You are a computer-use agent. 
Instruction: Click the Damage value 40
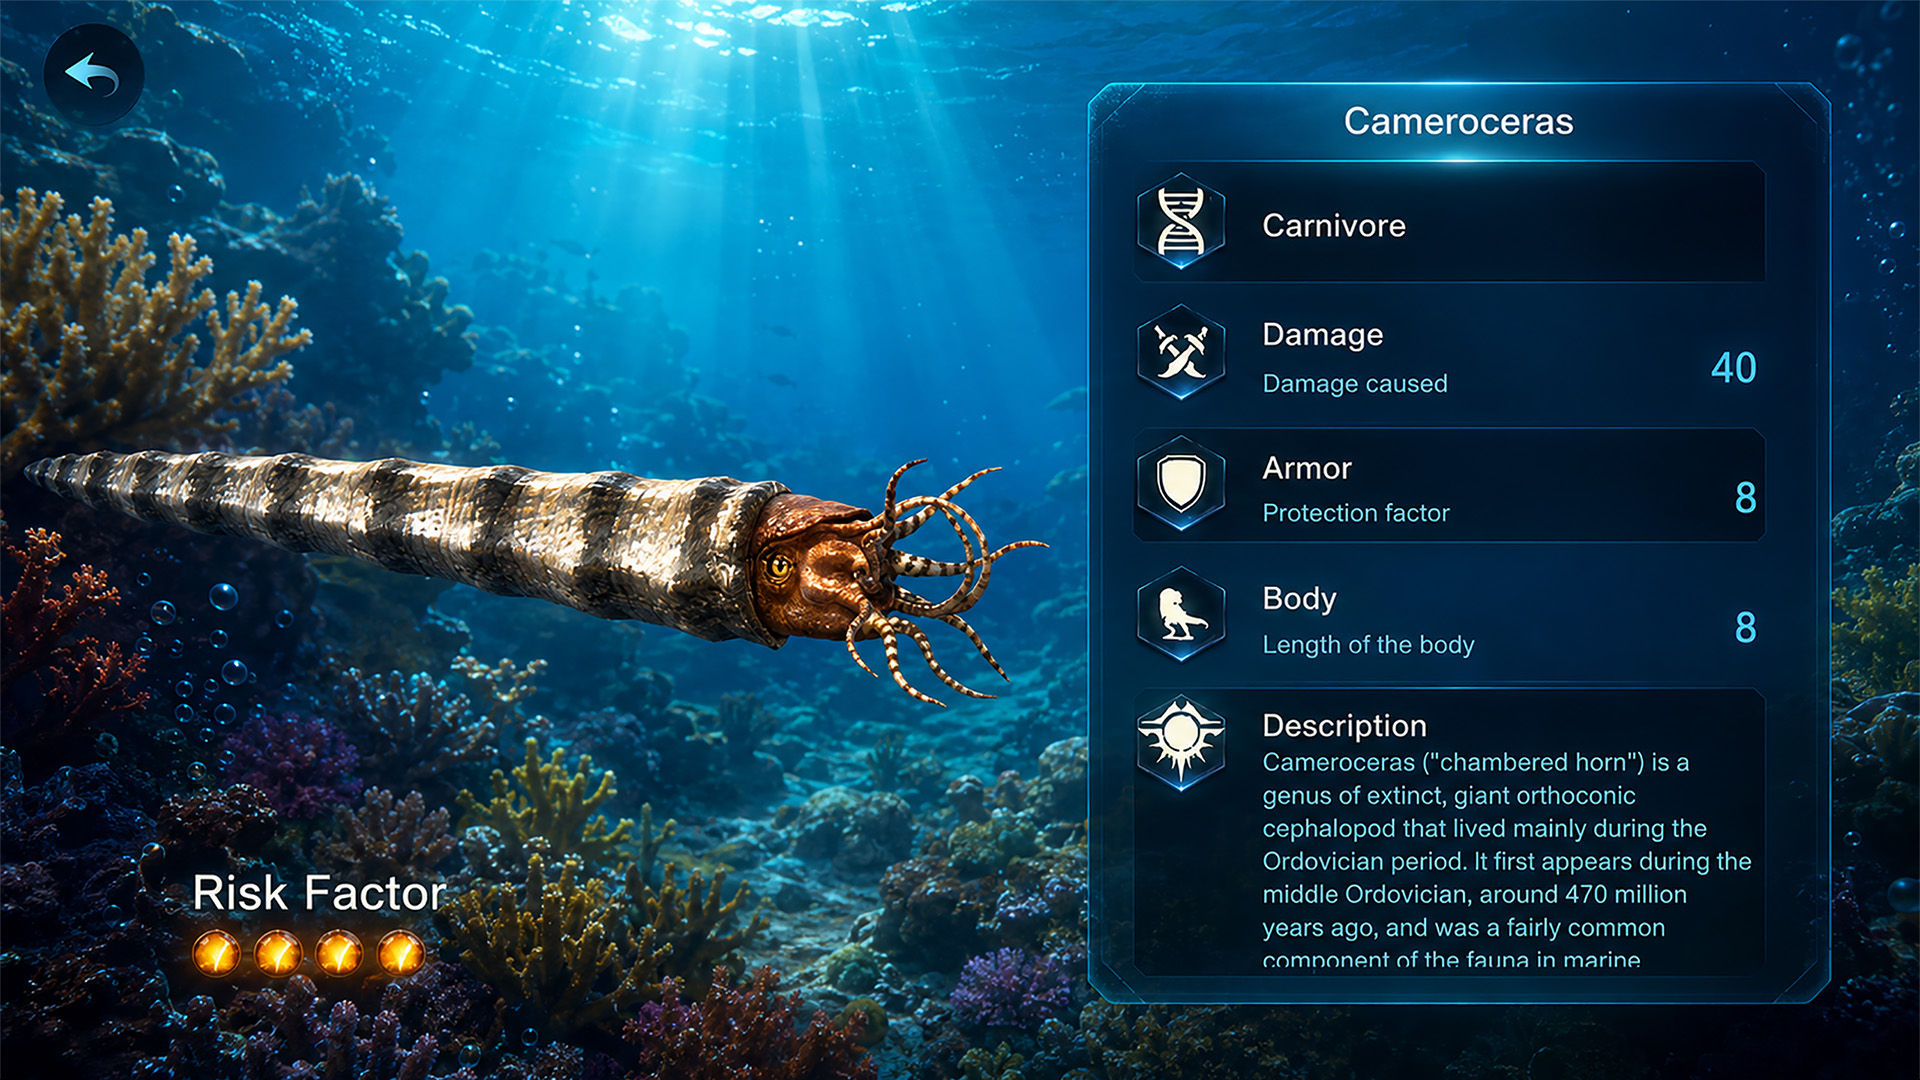1733,367
